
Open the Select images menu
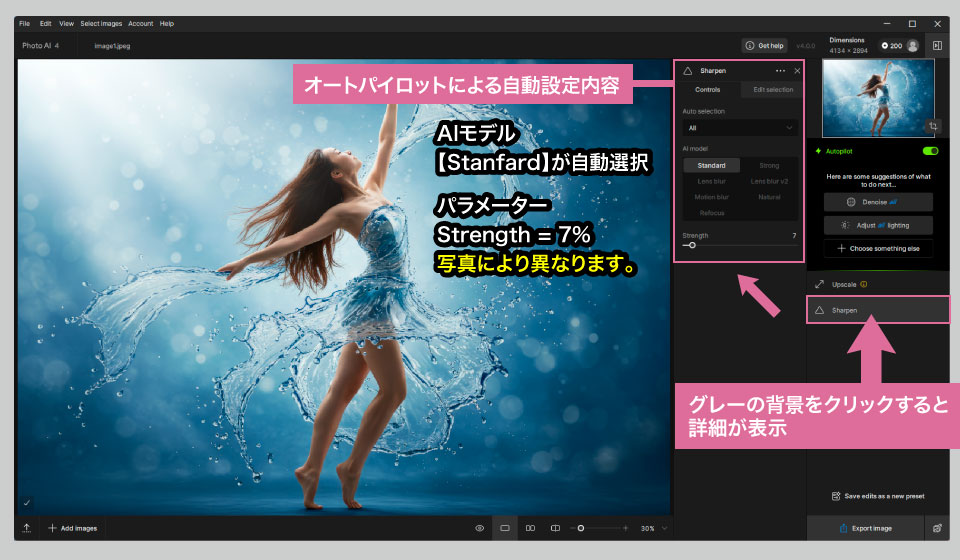(101, 24)
